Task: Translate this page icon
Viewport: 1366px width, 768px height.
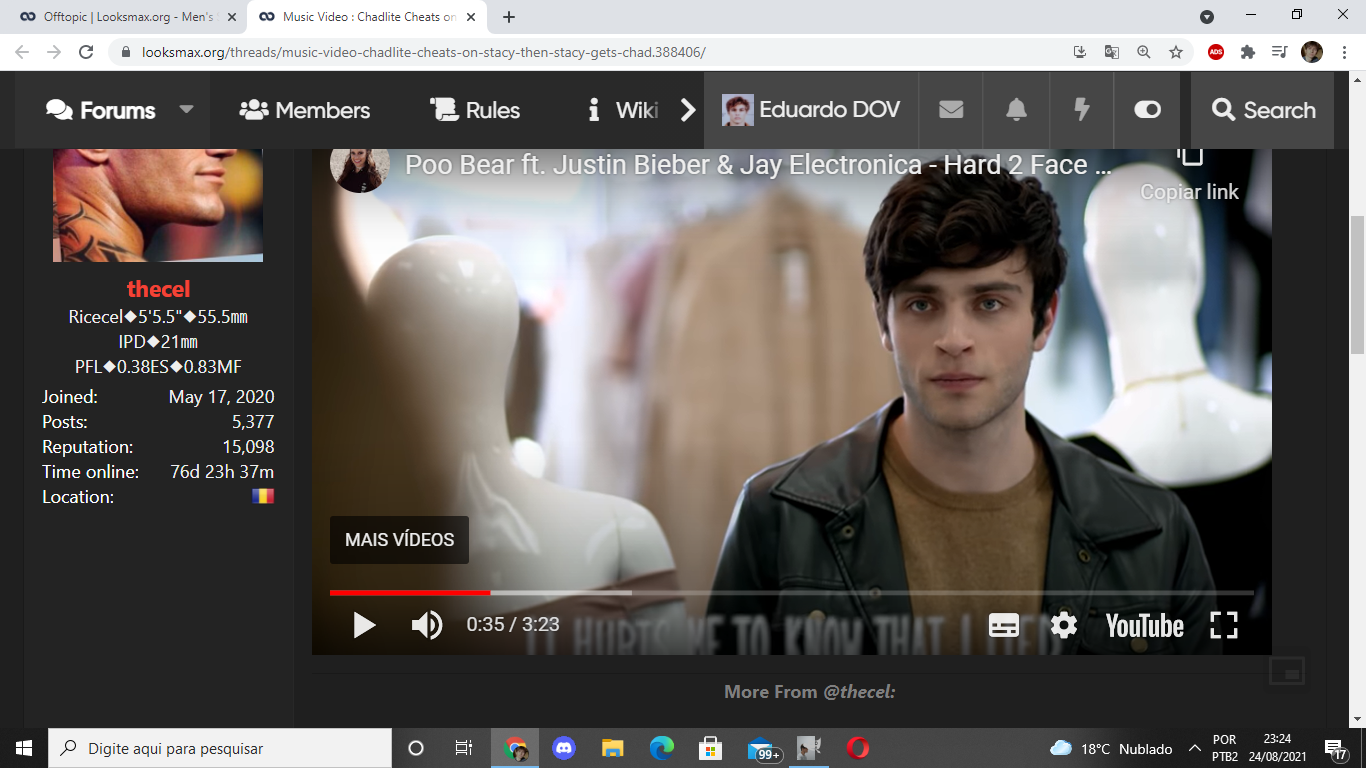Action: tap(1112, 52)
